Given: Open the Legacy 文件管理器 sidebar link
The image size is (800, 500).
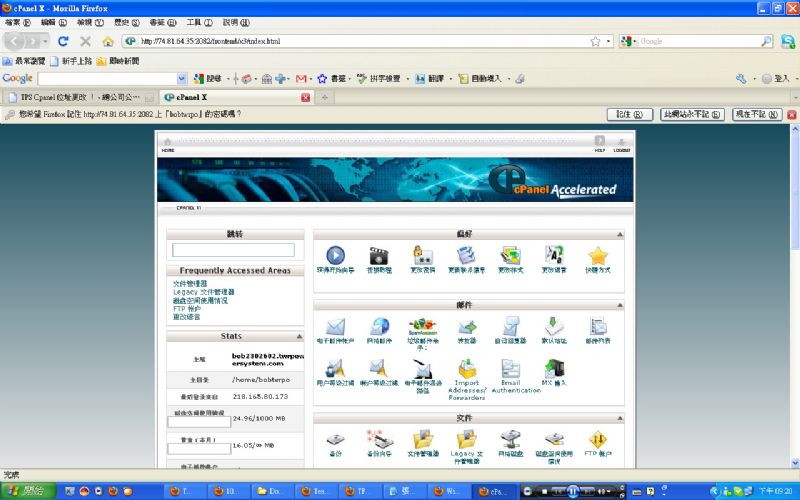Looking at the screenshot, I should point(204,292).
